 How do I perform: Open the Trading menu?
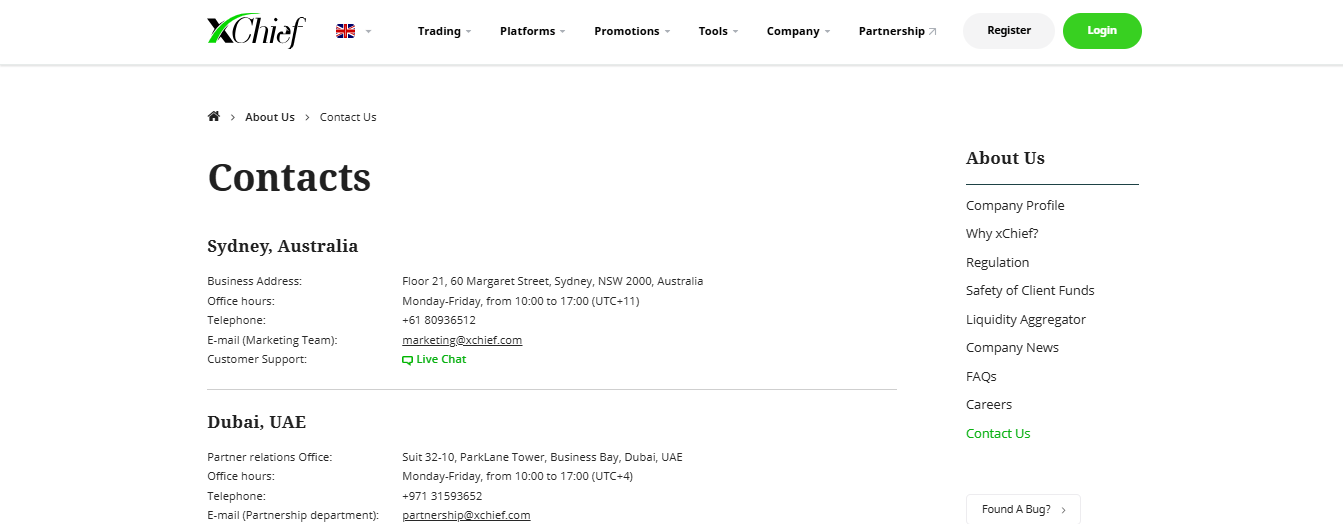[x=444, y=31]
